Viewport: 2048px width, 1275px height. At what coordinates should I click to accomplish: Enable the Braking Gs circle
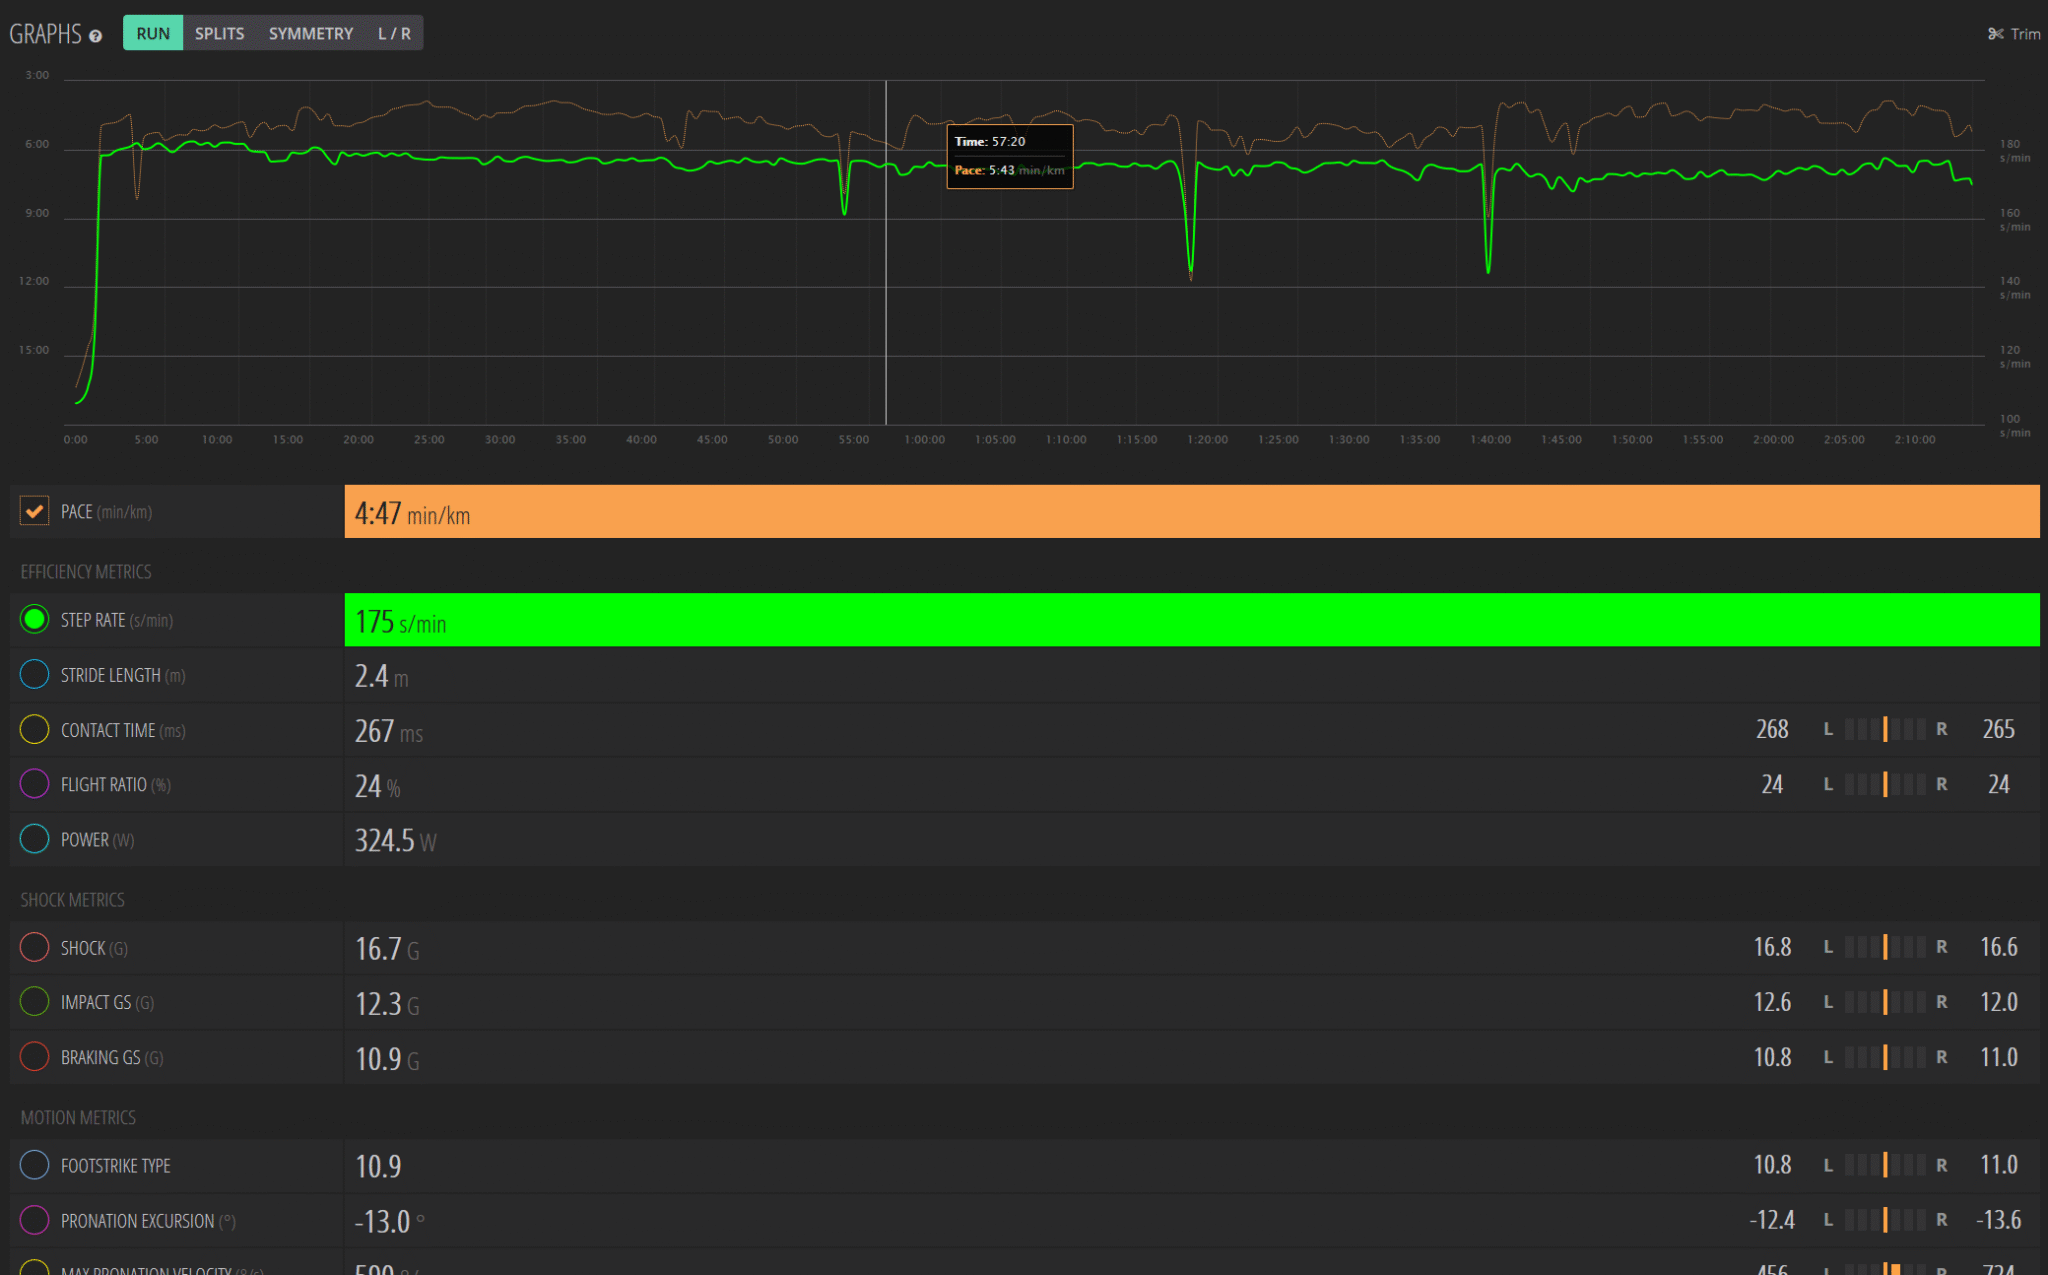[x=34, y=1057]
